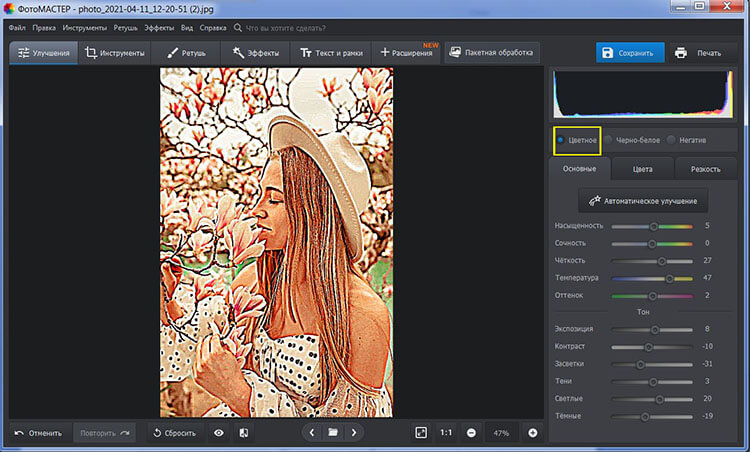Image resolution: width=750 pixels, height=452 pixels.
Task: Open the Резкость tab
Action: tap(706, 169)
